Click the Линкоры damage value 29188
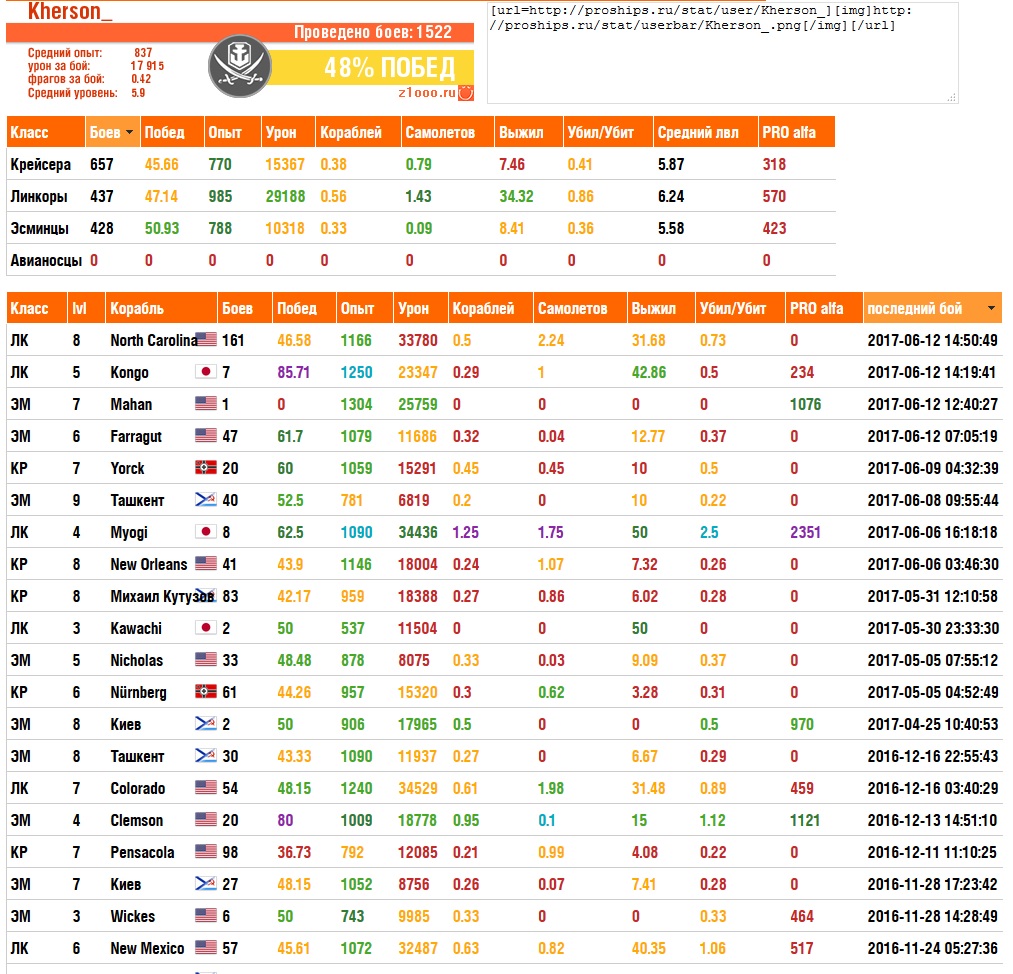 [285, 196]
